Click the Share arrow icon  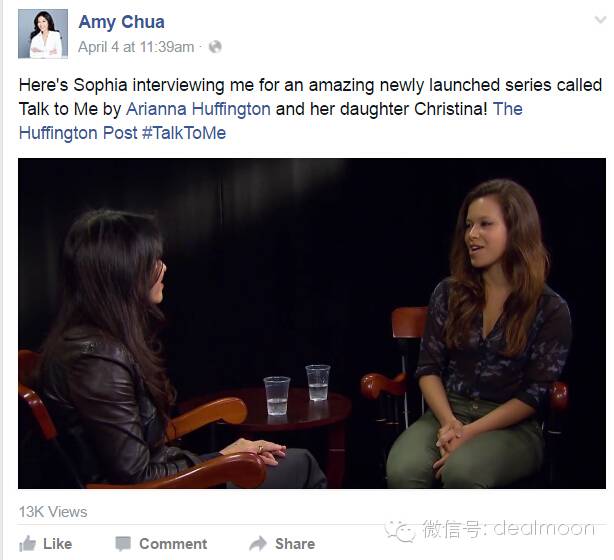[x=258, y=544]
